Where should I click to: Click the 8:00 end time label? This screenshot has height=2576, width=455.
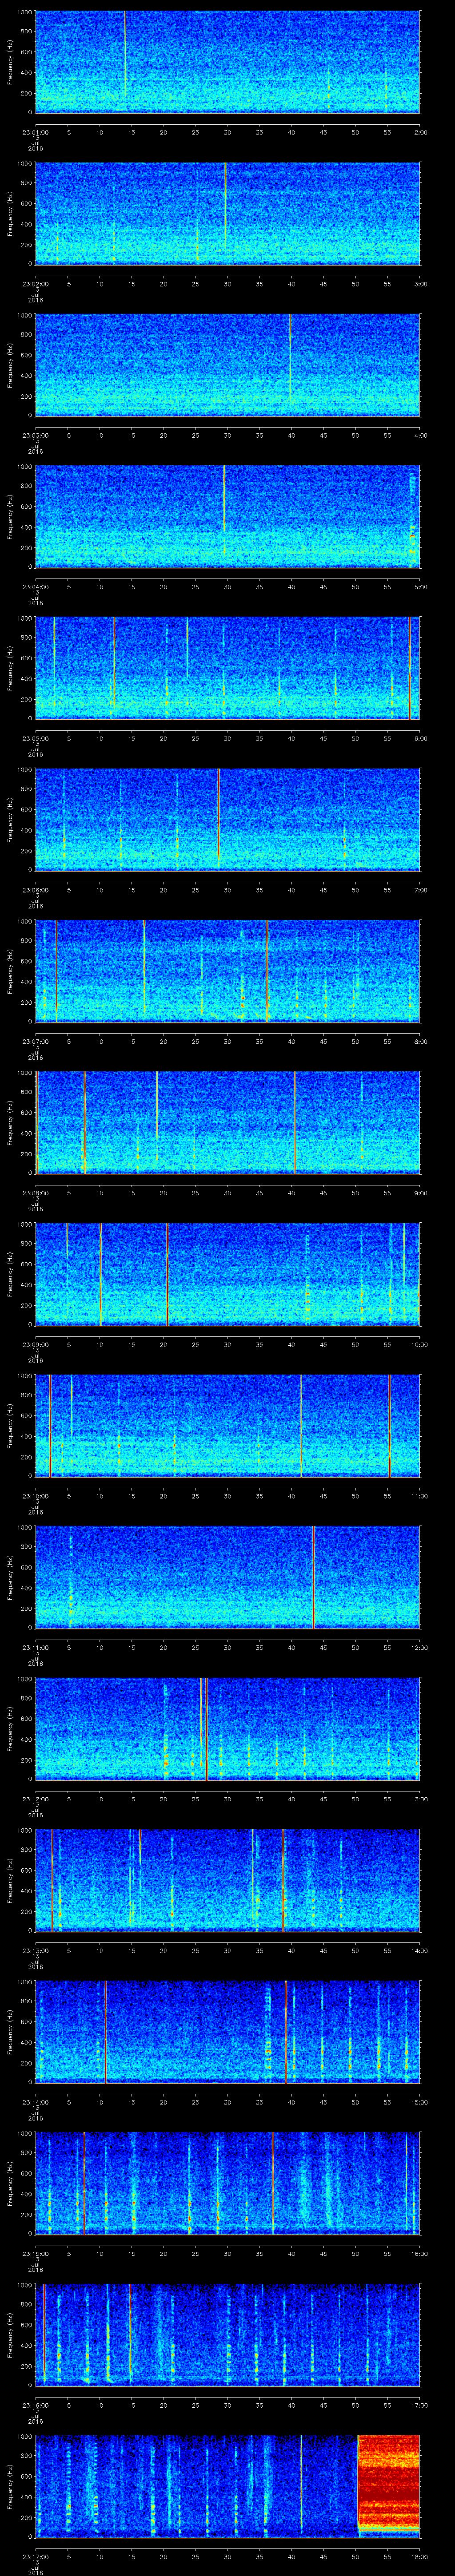(x=420, y=1041)
